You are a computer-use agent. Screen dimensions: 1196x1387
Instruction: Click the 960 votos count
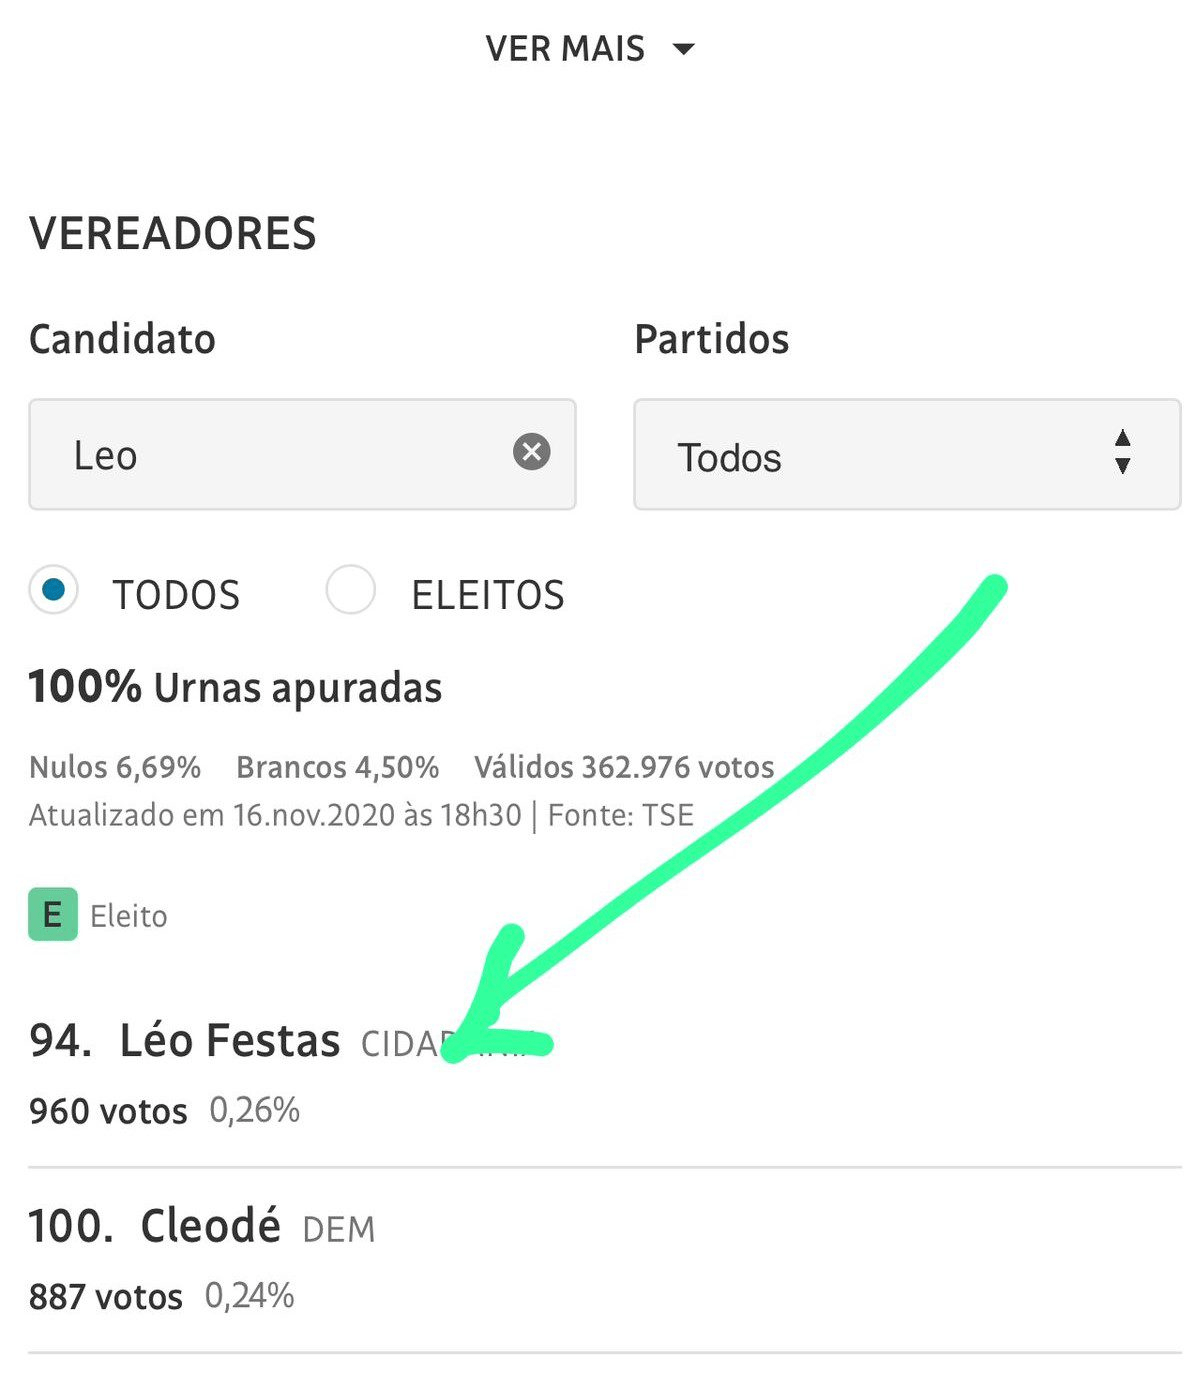(108, 1111)
